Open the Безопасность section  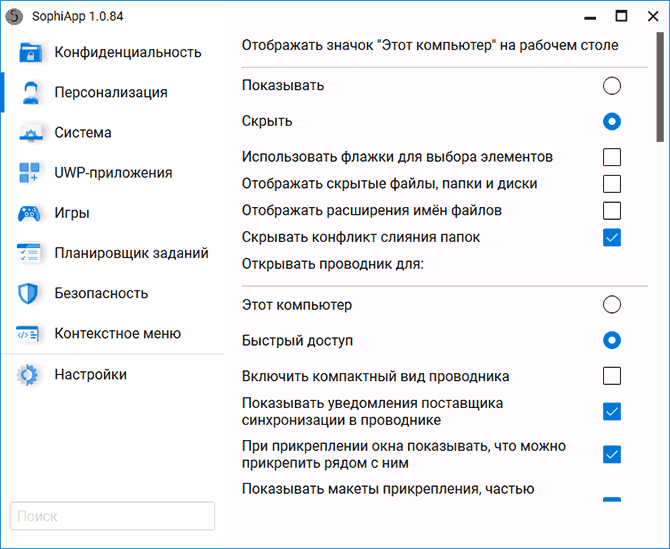[x=113, y=293]
